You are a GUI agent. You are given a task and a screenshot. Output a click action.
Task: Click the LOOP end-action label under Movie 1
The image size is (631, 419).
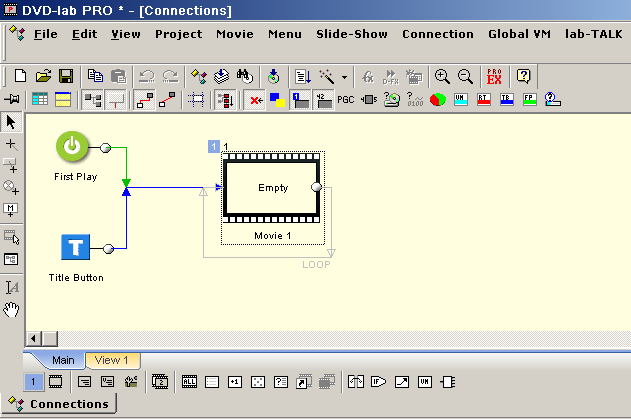pyautogui.click(x=316, y=265)
